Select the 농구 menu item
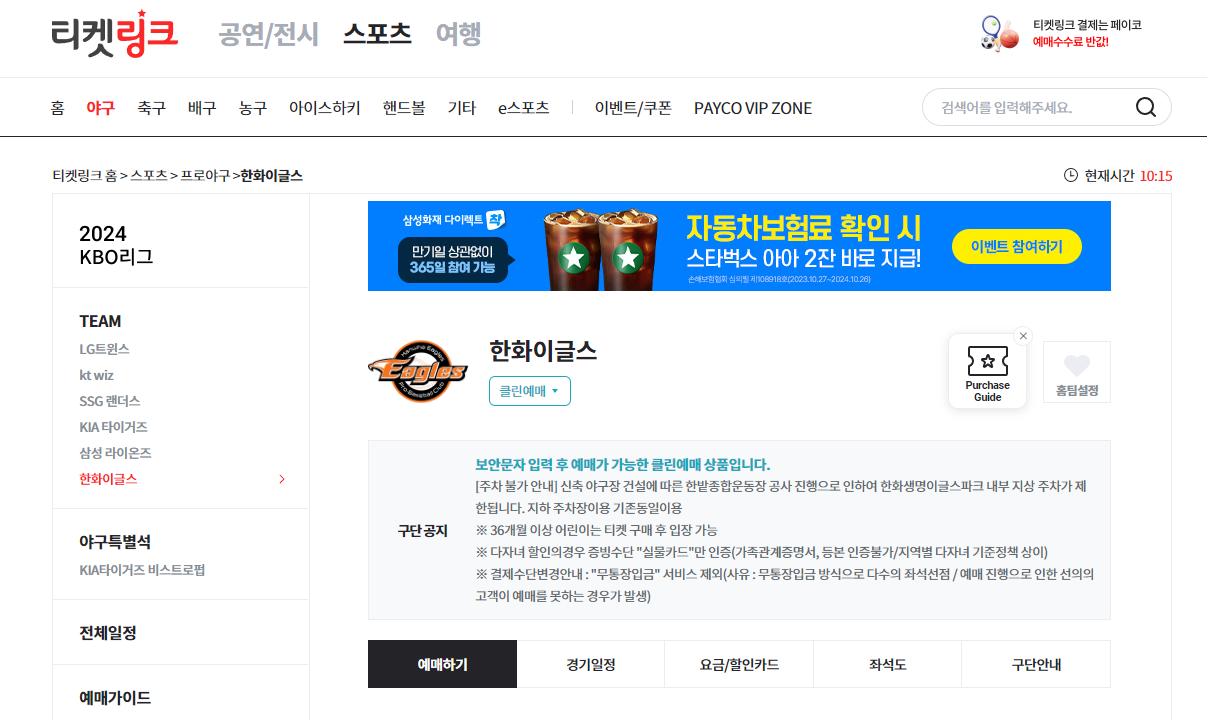This screenshot has height=720, width=1207. coord(253,108)
